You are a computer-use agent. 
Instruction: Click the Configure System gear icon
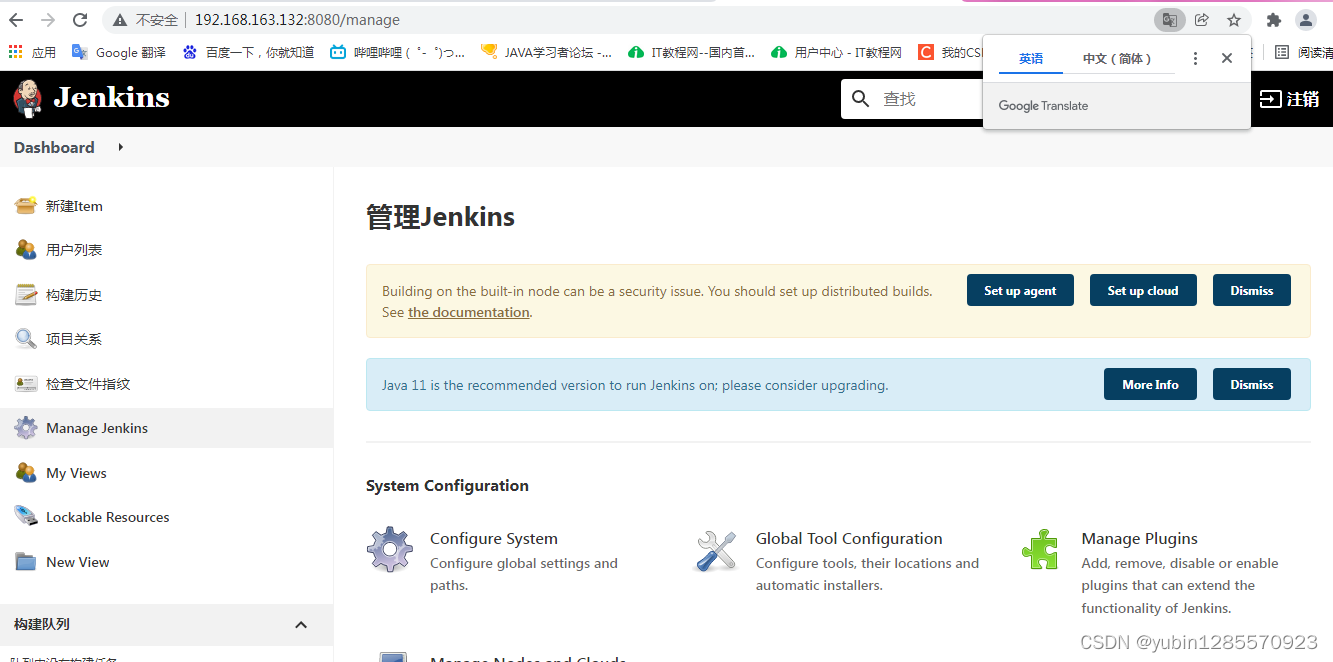[x=390, y=550]
